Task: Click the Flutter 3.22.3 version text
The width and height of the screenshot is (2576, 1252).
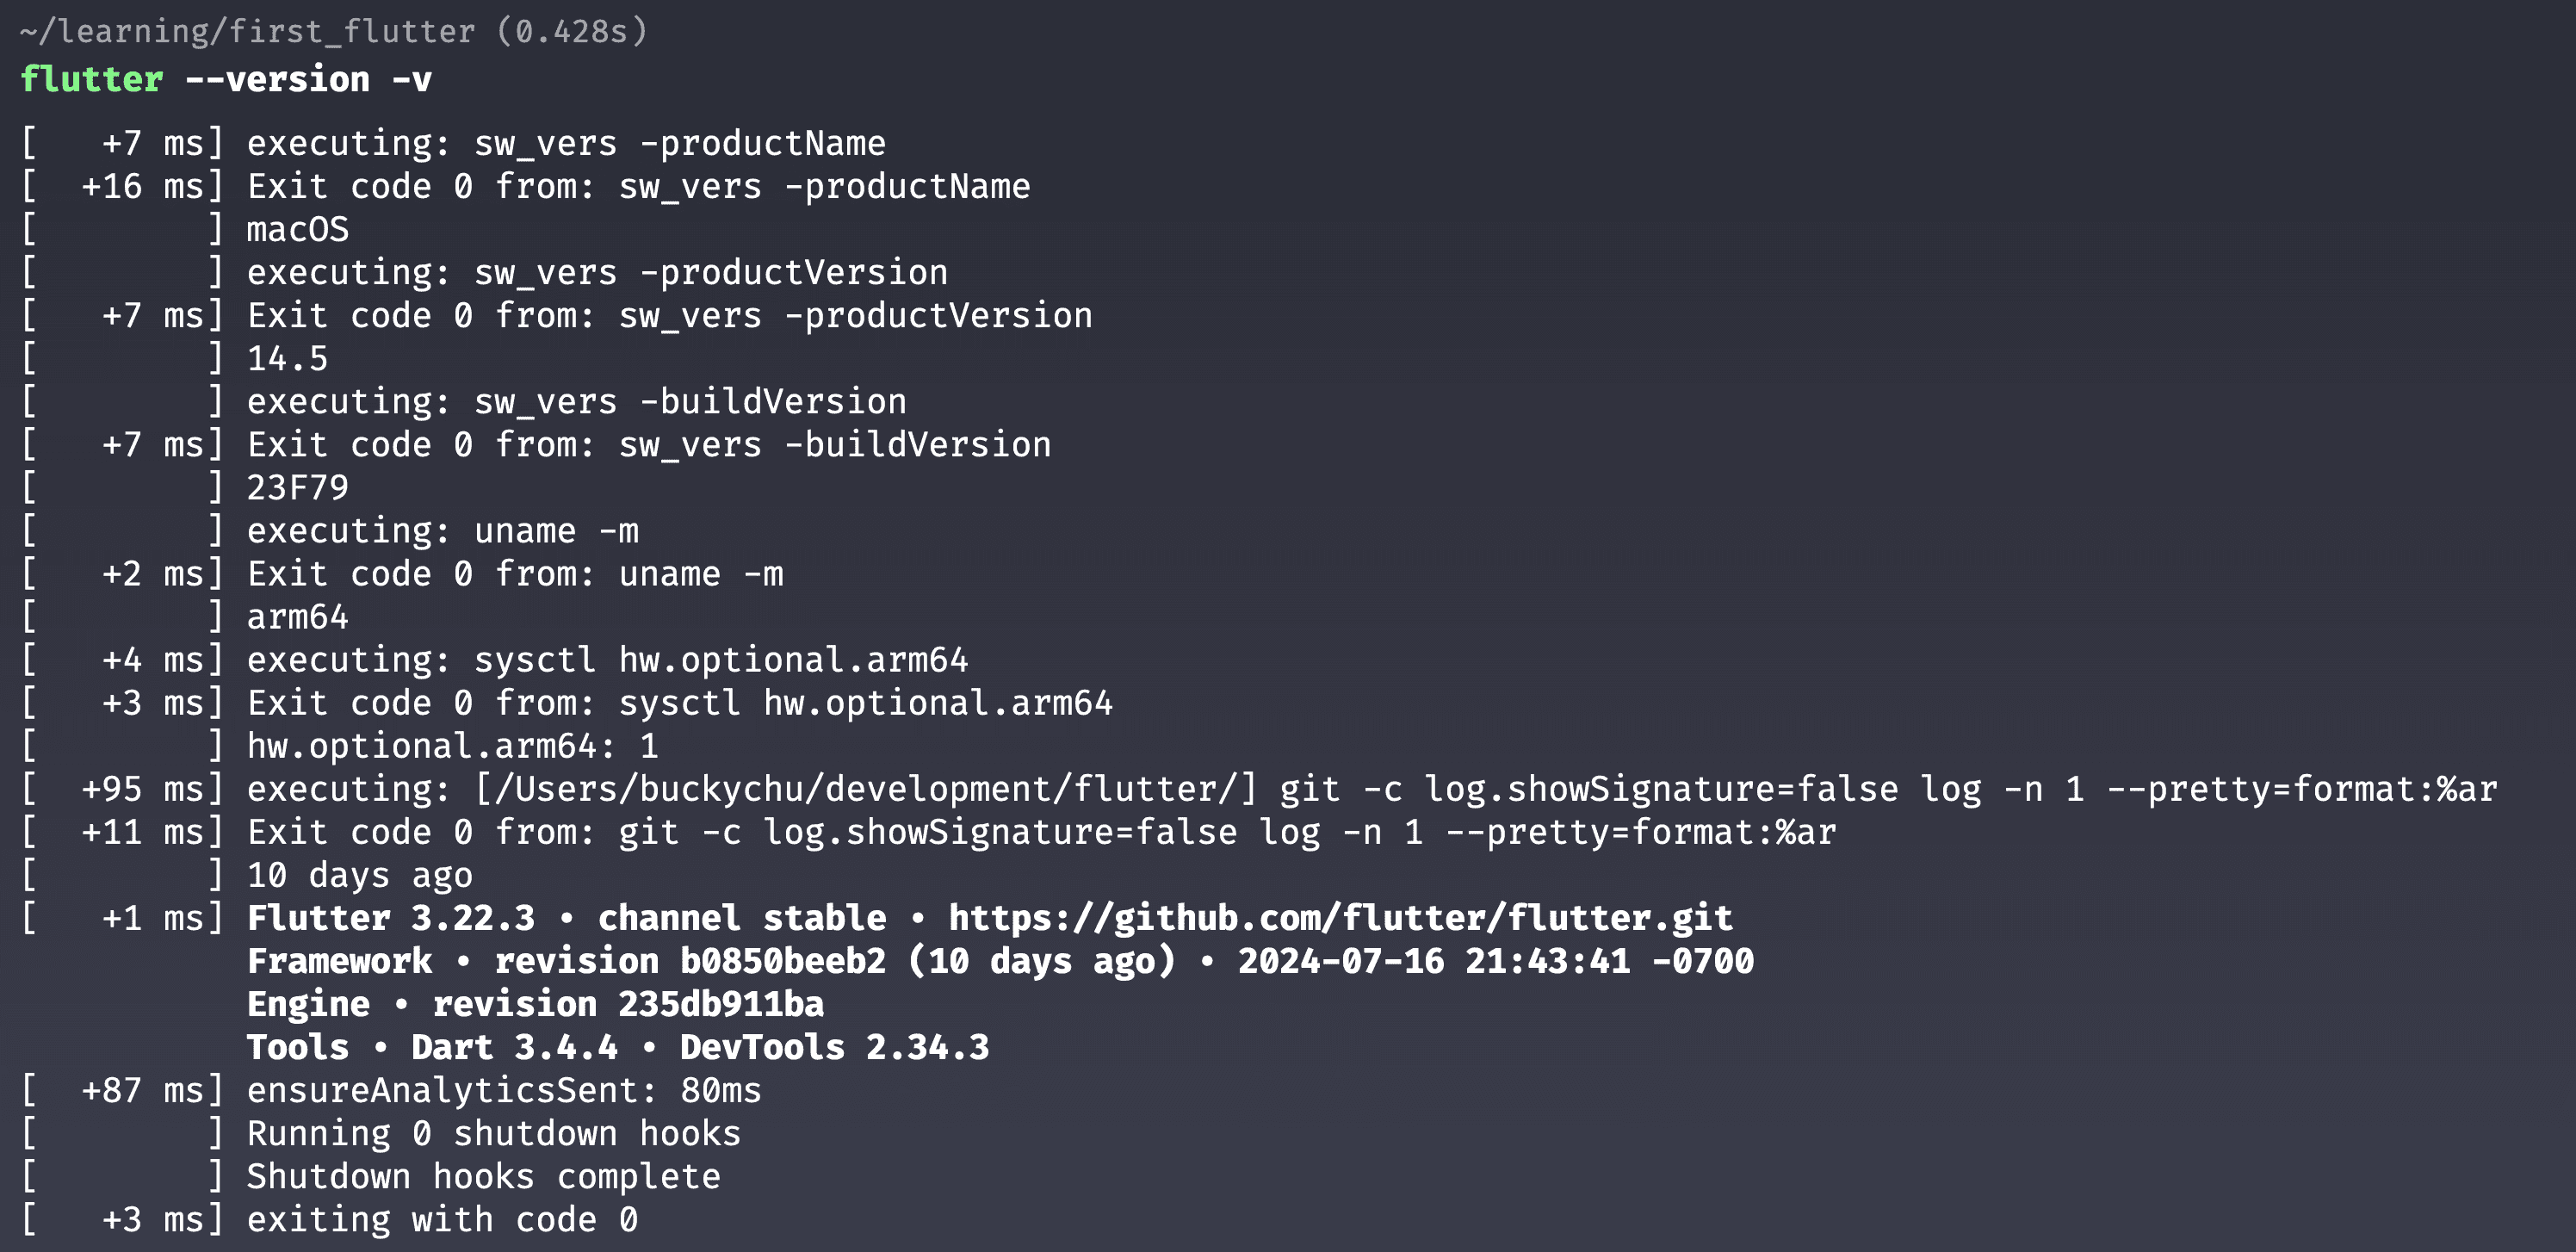Action: pyautogui.click(x=391, y=917)
